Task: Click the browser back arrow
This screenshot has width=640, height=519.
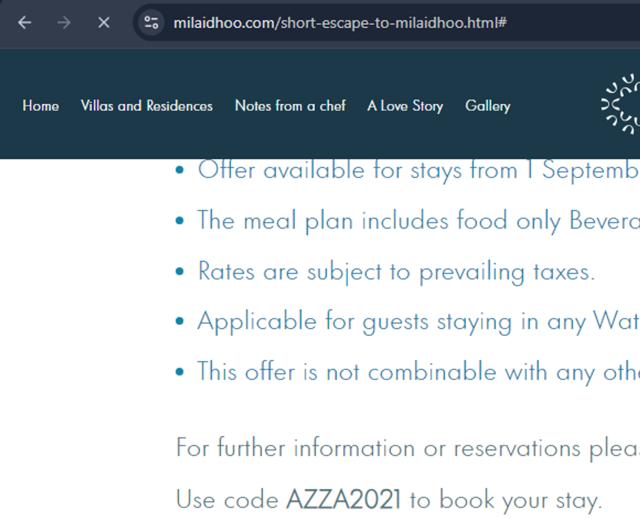Action: click(24, 22)
